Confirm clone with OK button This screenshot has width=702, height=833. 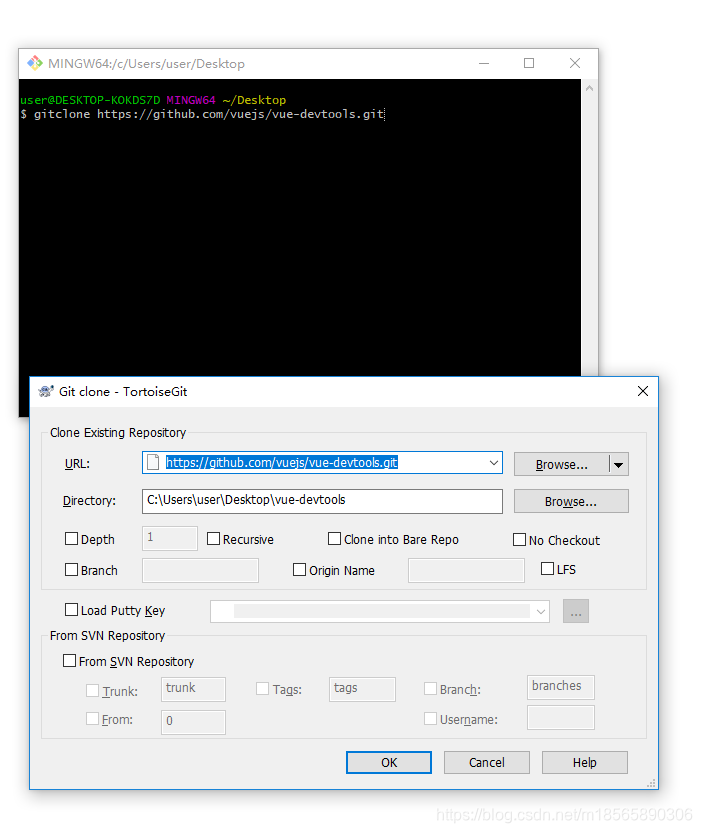click(x=388, y=762)
